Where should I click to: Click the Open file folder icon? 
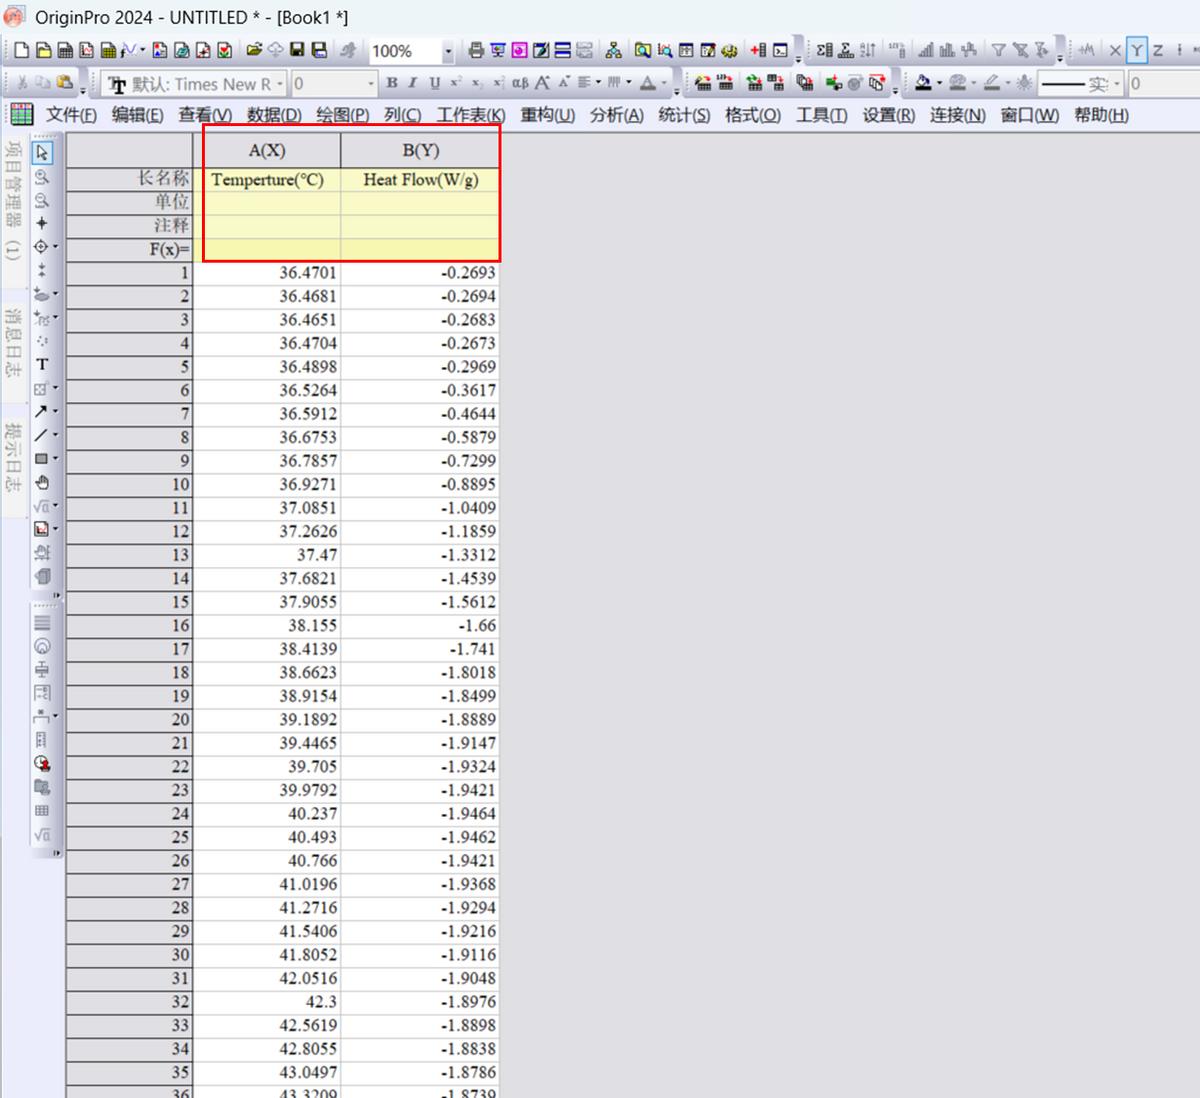(254, 50)
